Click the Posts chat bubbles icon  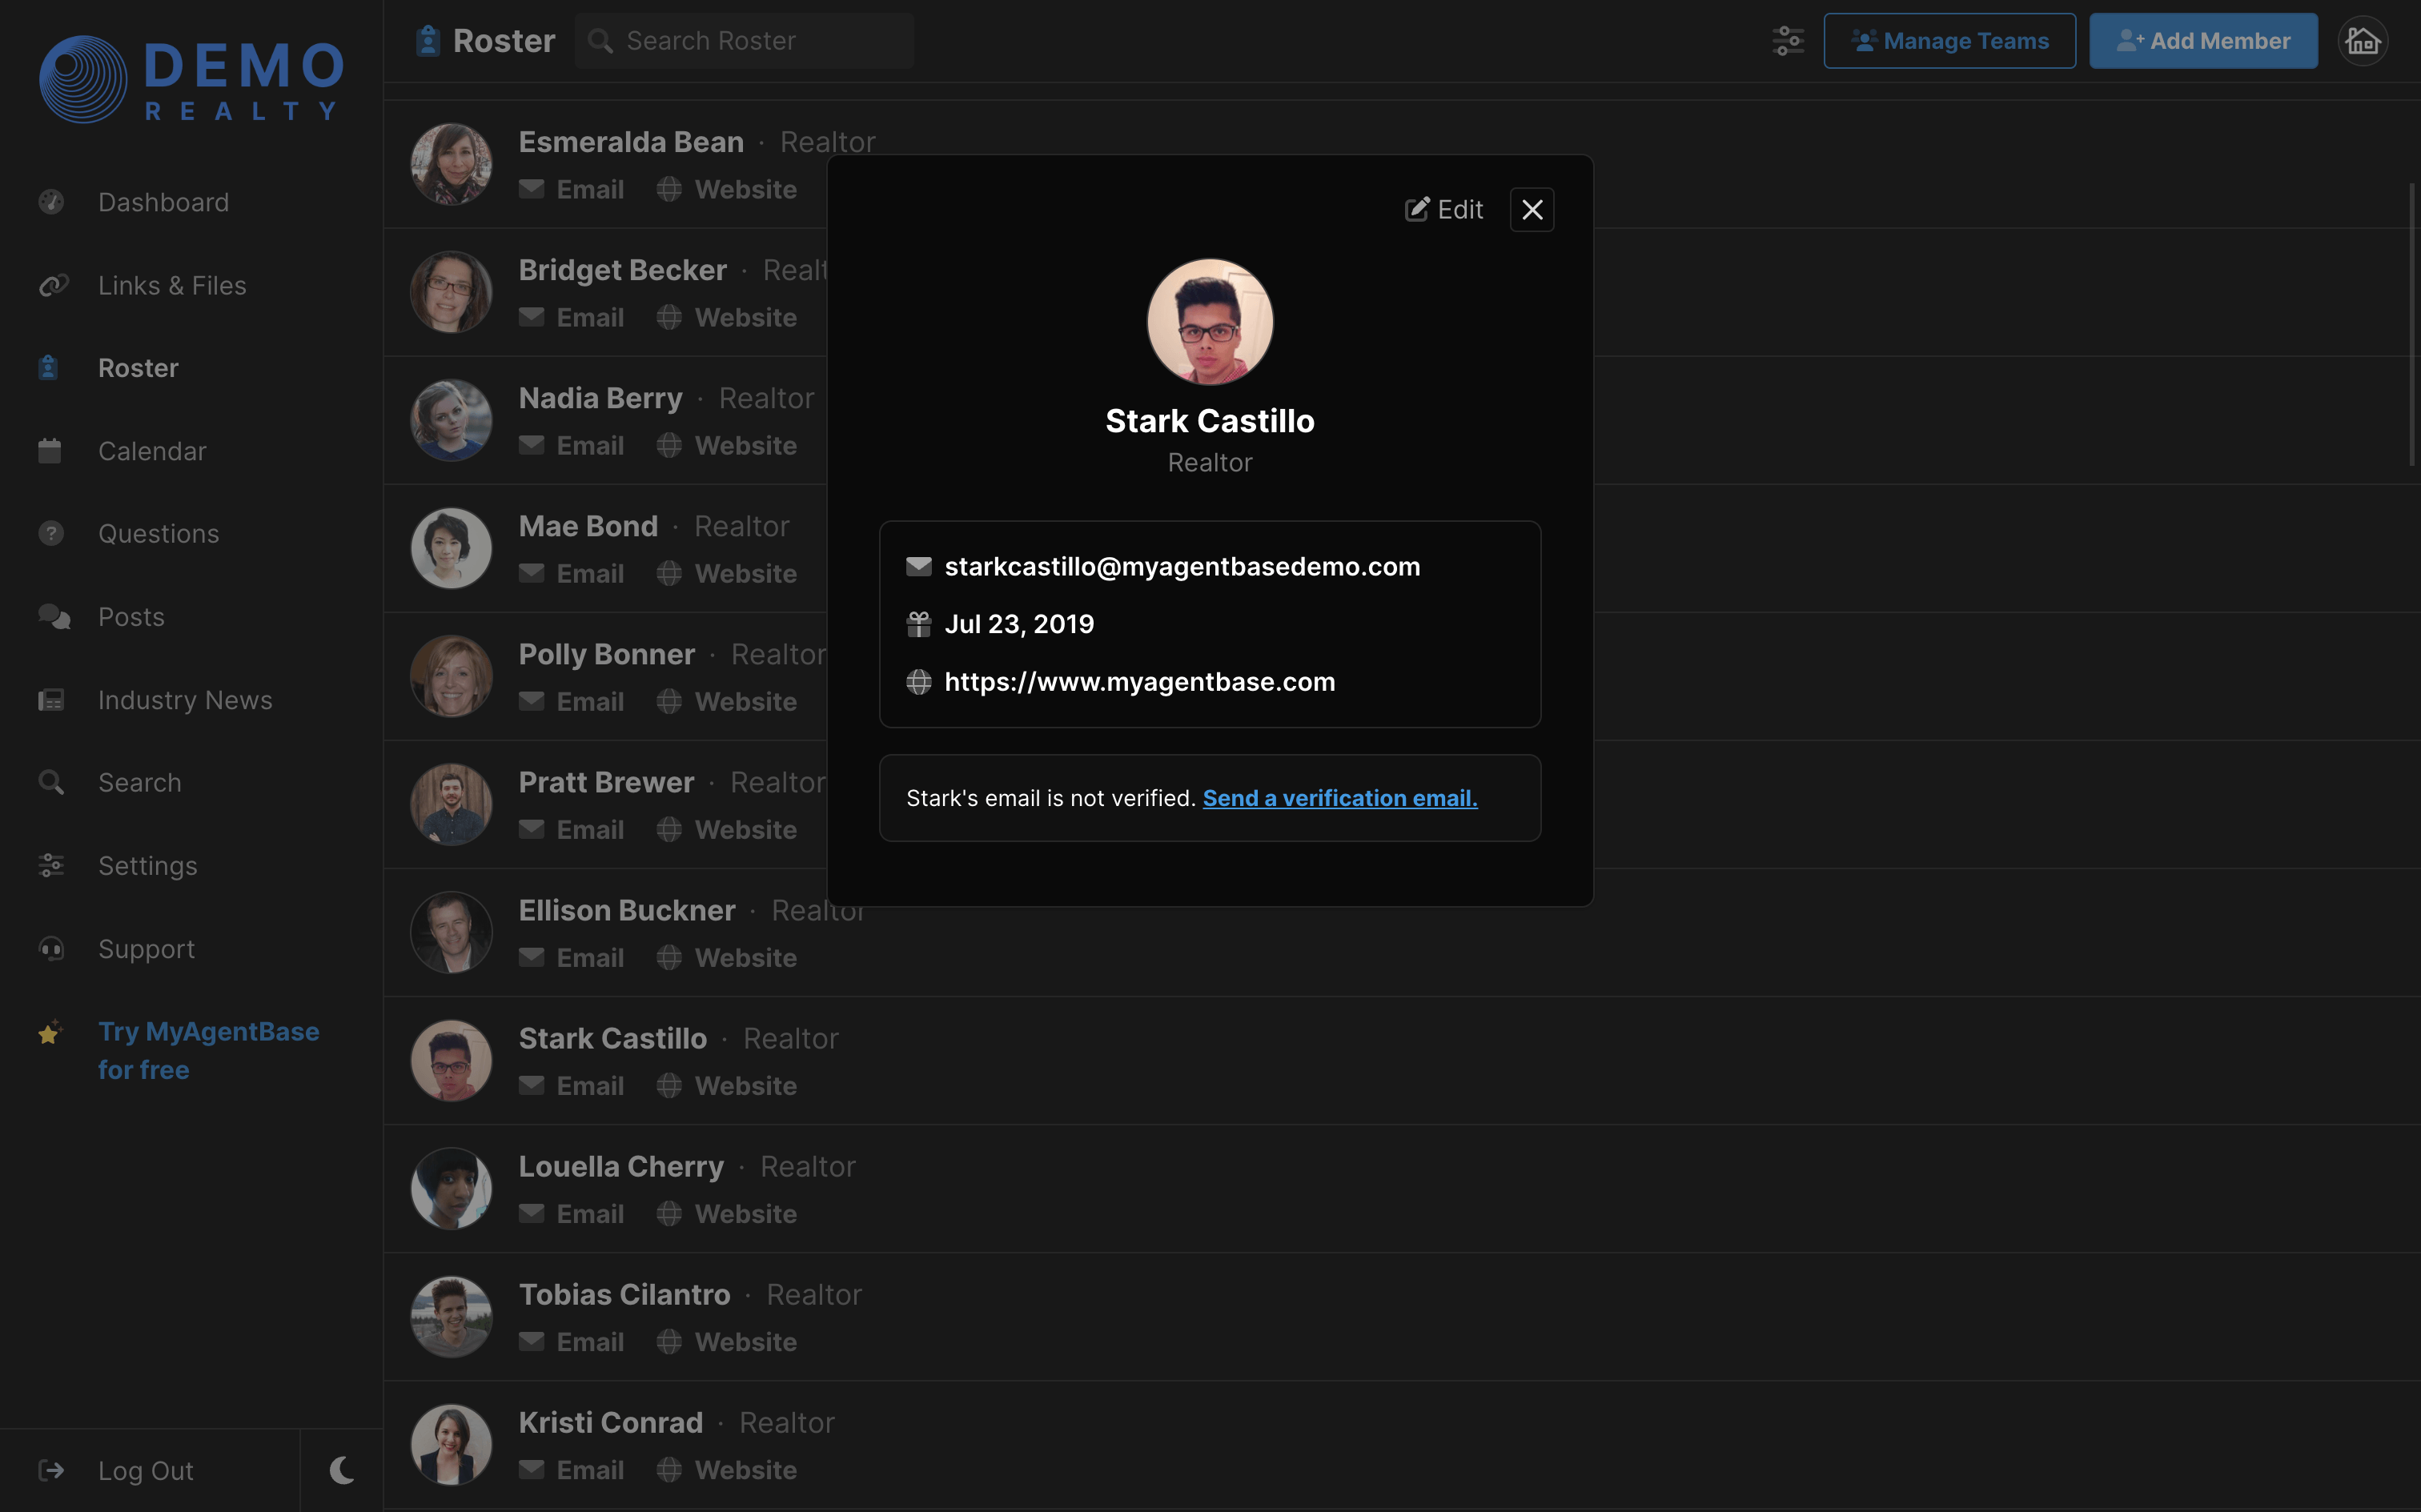click(x=54, y=617)
